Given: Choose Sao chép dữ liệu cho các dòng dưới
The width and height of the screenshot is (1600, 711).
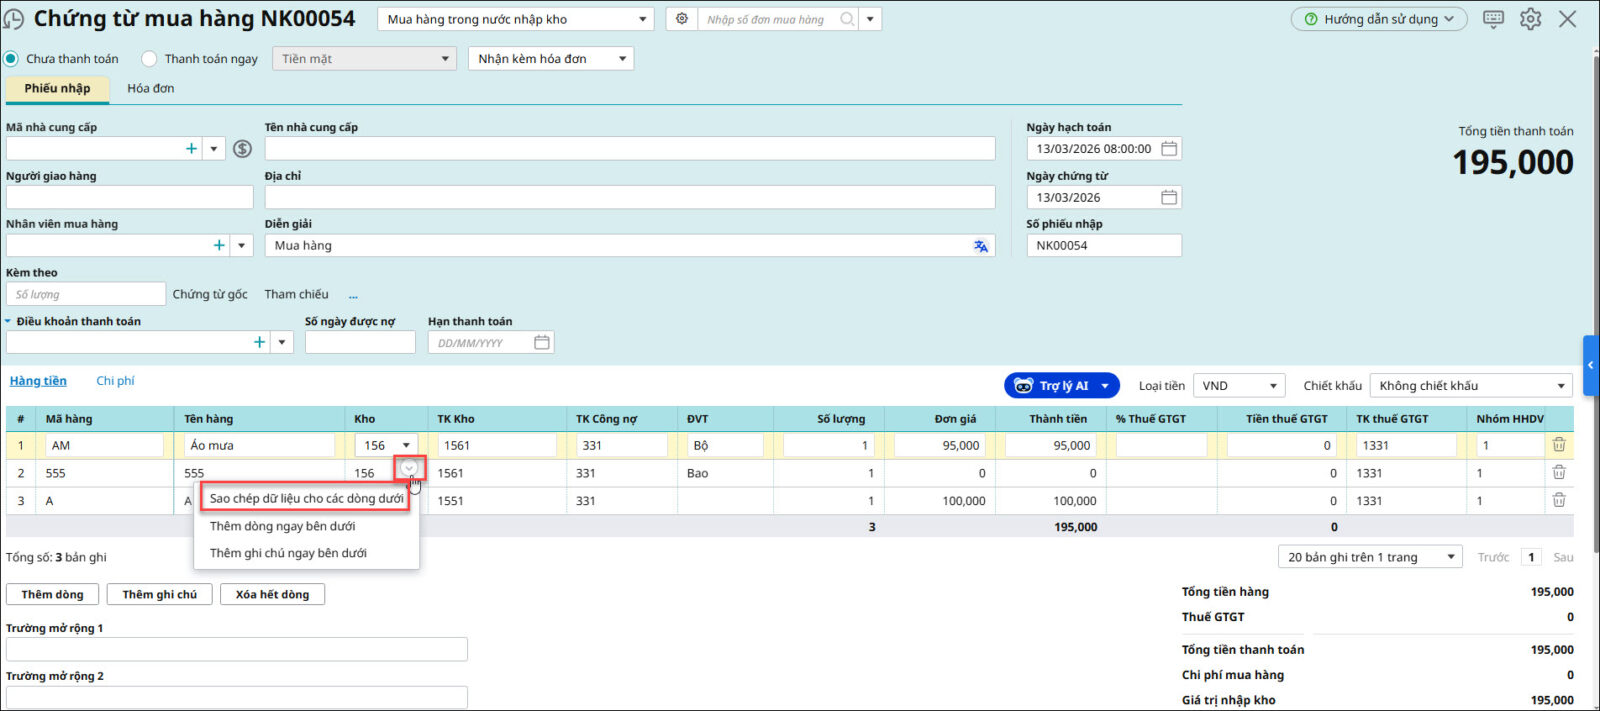Looking at the screenshot, I should [x=306, y=498].
